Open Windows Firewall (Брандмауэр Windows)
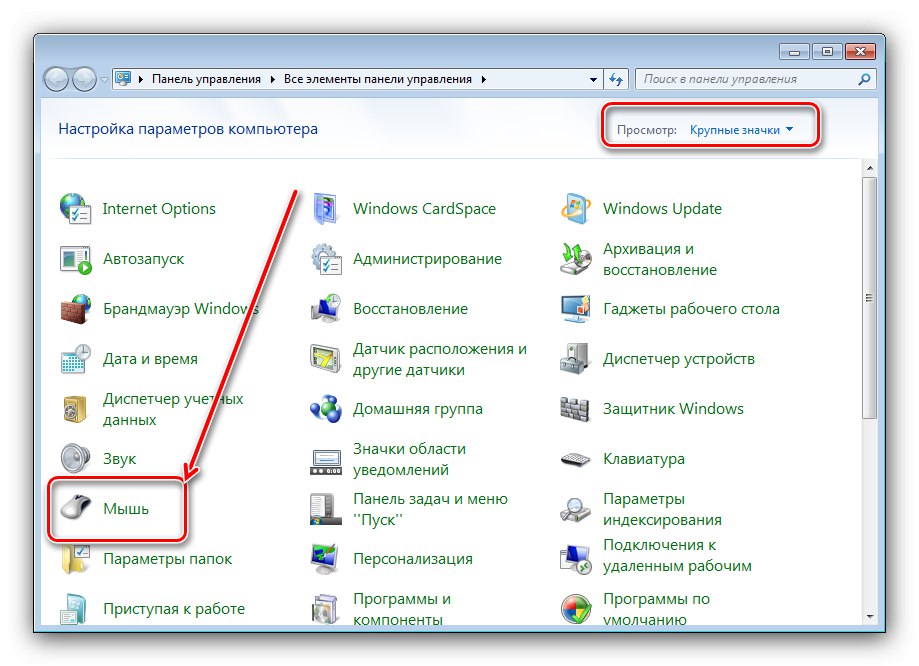Viewport: 919px width, 666px height. pyautogui.click(x=172, y=308)
